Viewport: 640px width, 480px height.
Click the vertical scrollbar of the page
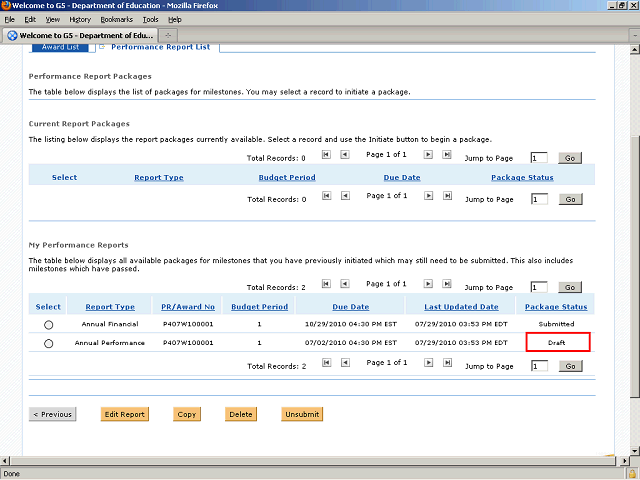pyautogui.click(x=632, y=250)
